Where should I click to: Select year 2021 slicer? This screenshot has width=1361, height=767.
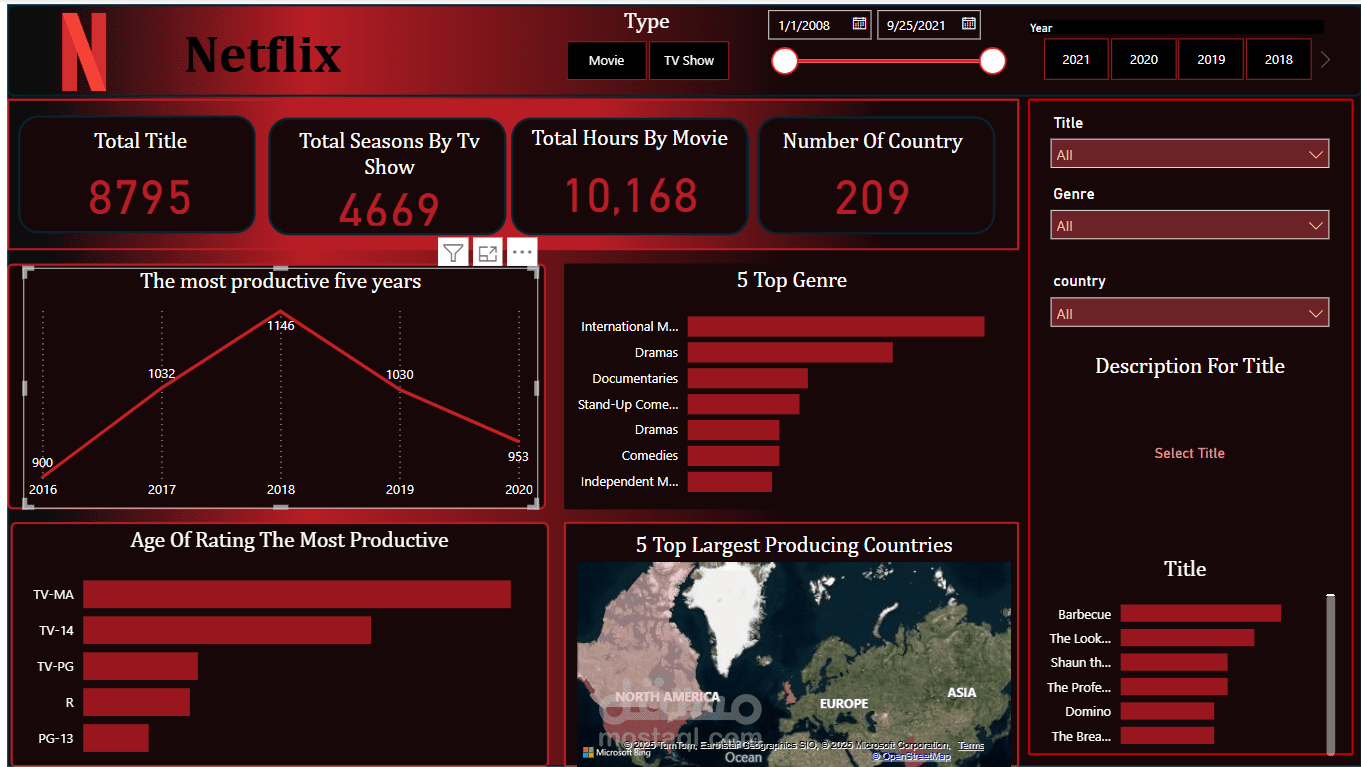1076,59
